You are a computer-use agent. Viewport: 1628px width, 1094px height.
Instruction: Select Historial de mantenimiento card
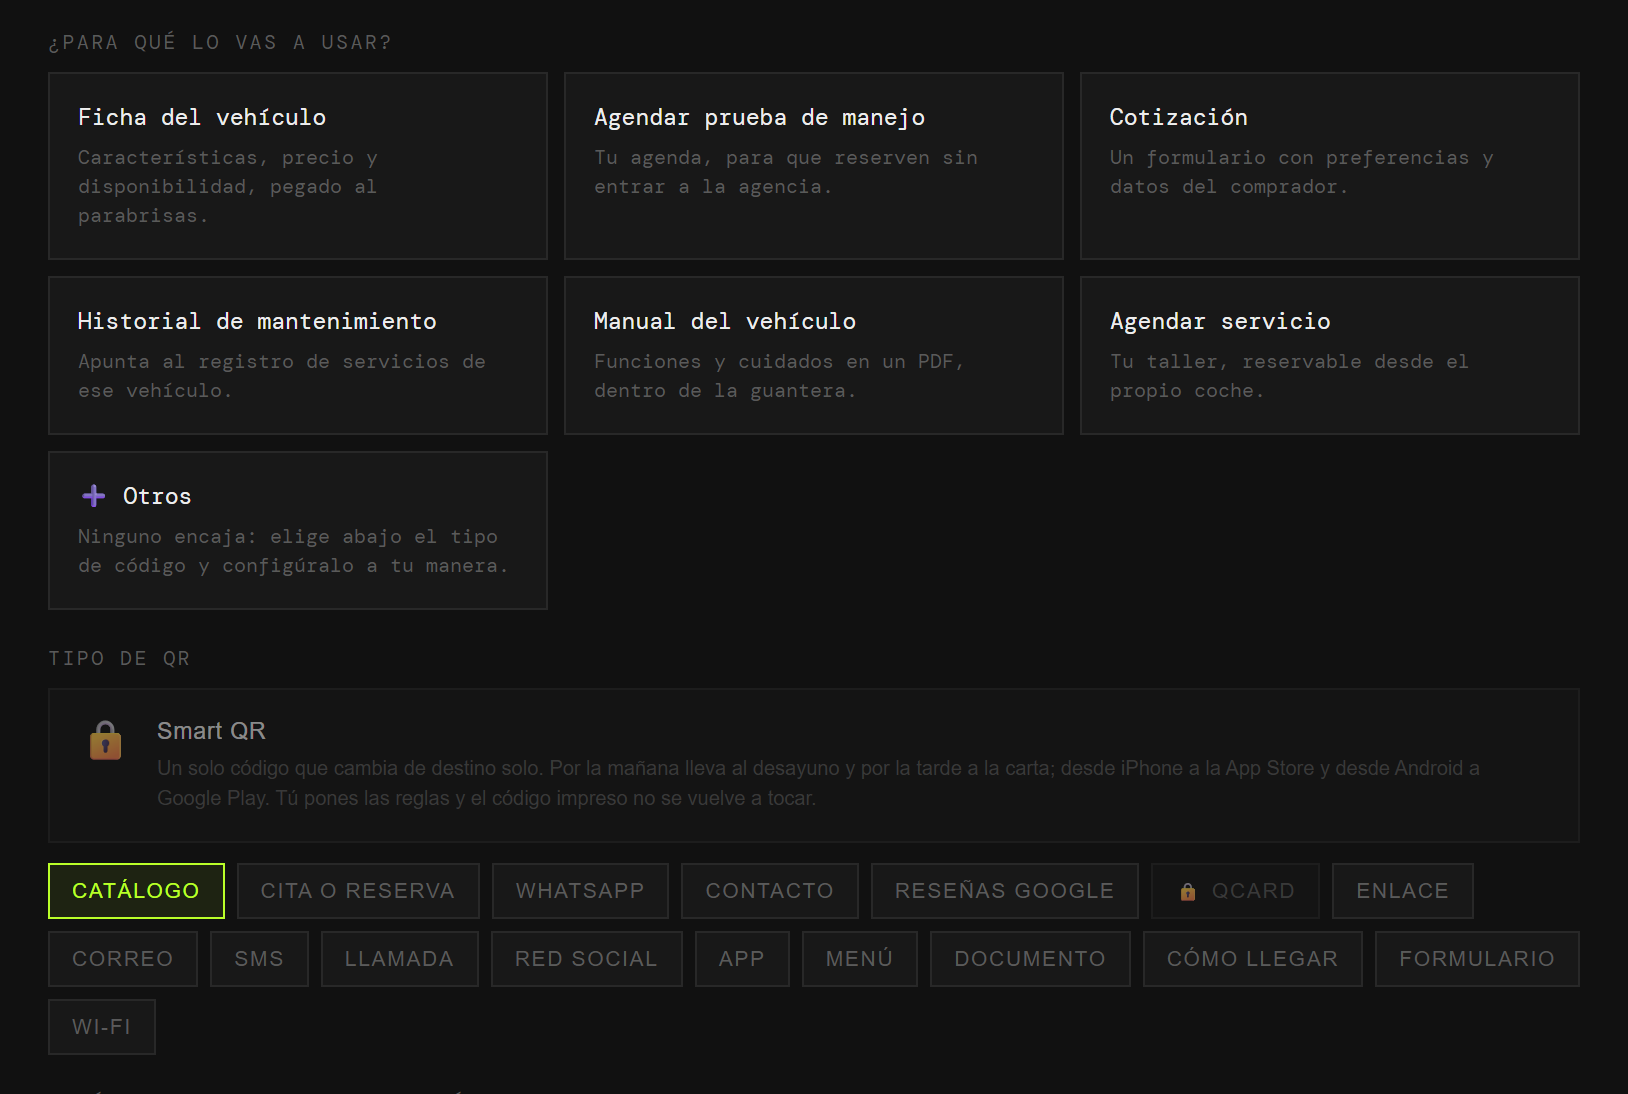click(x=298, y=356)
